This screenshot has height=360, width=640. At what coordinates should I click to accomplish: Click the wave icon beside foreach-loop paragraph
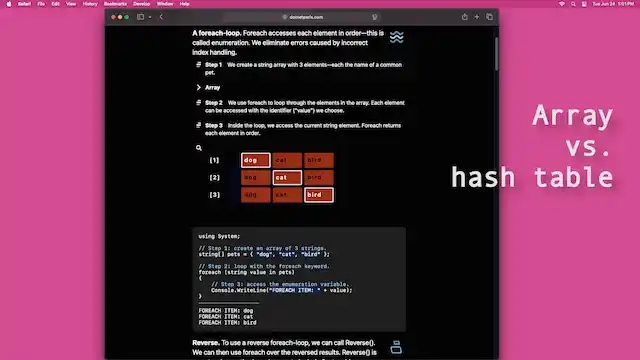pyautogui.click(x=396, y=37)
